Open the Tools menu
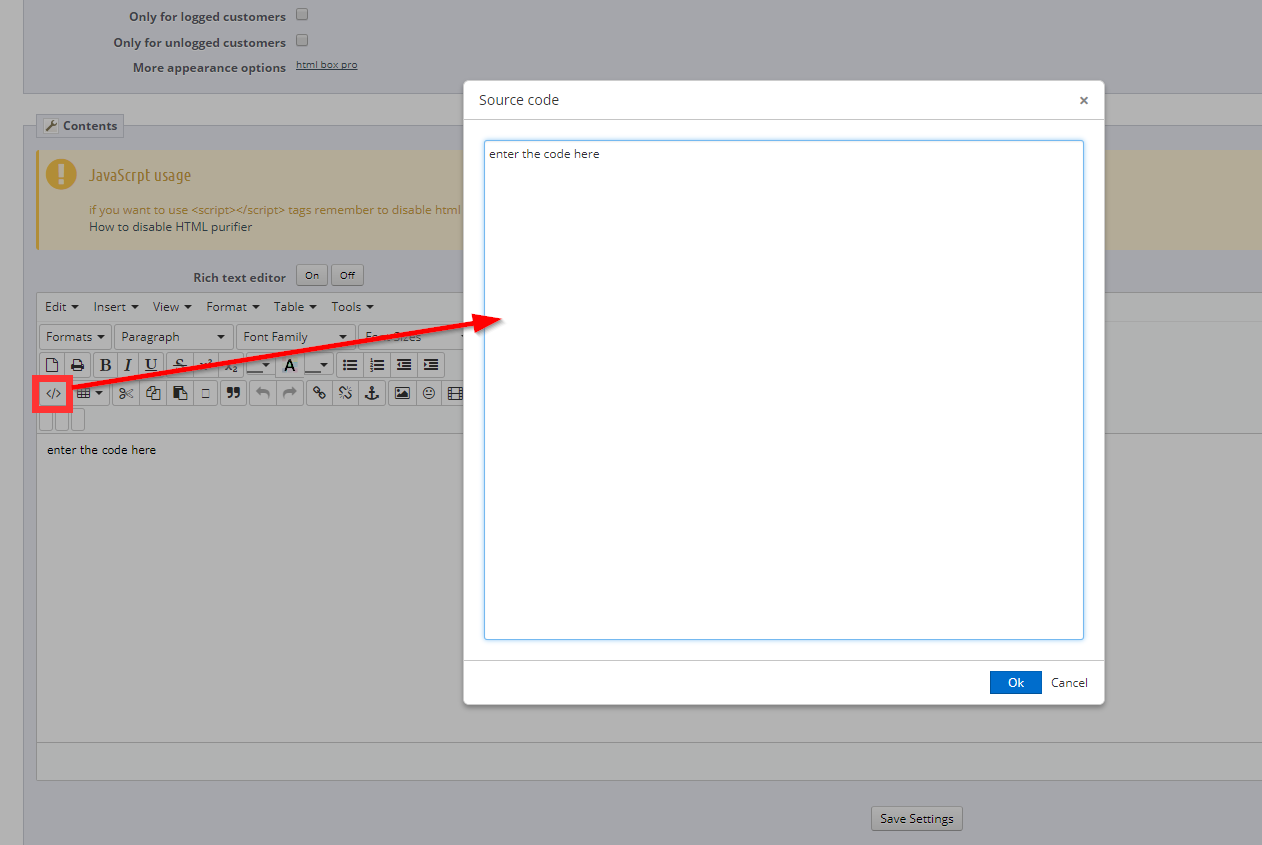The width and height of the screenshot is (1262, 845). pos(352,307)
